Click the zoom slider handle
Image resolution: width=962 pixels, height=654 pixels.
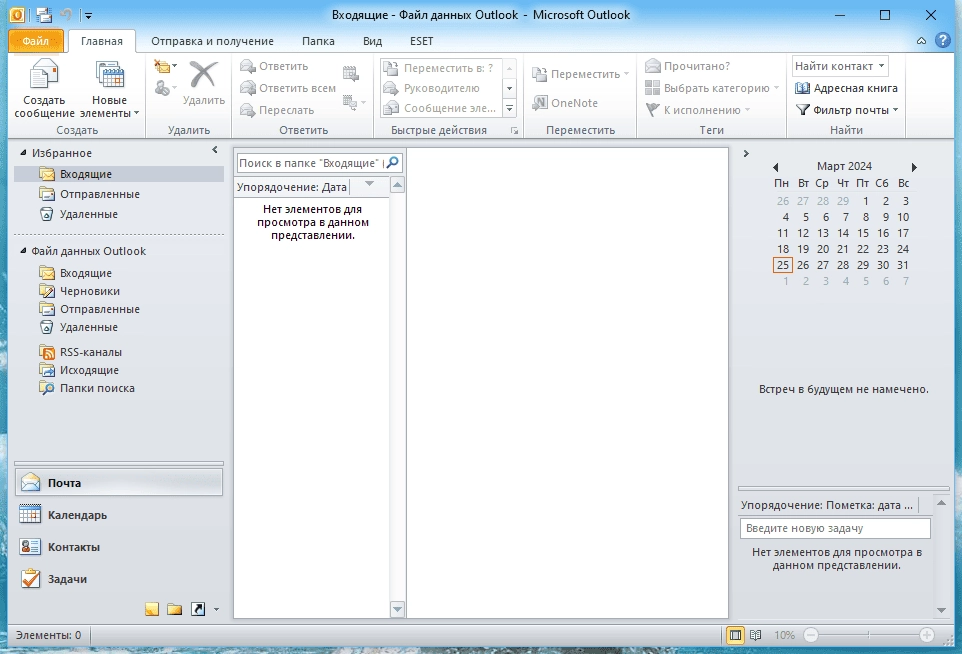tap(869, 635)
